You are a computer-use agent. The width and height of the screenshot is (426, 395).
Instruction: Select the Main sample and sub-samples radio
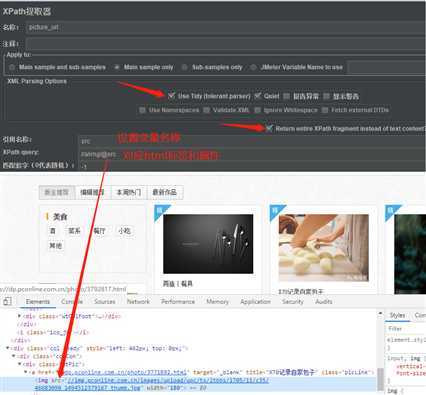point(12,67)
